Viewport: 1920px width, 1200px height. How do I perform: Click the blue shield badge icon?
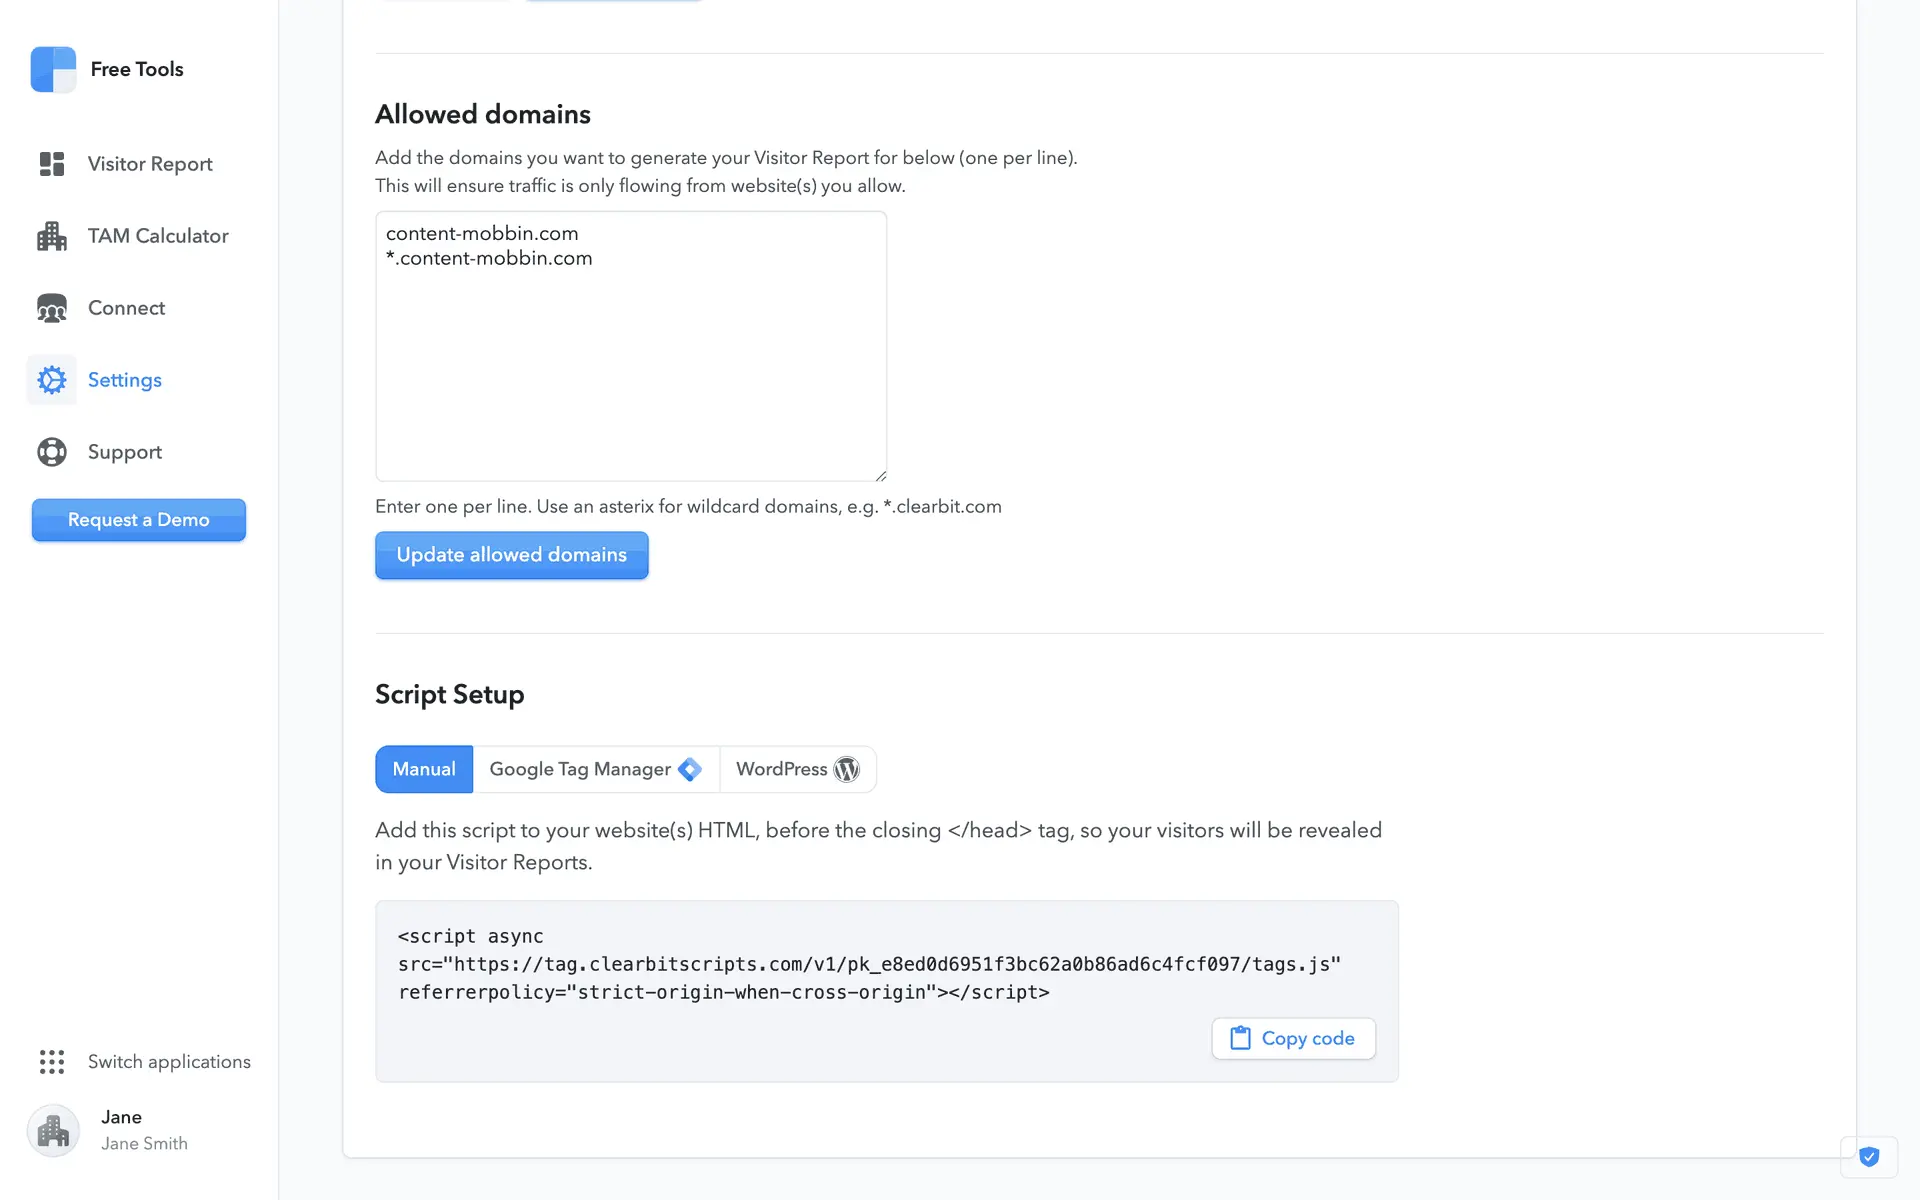(1869, 1157)
